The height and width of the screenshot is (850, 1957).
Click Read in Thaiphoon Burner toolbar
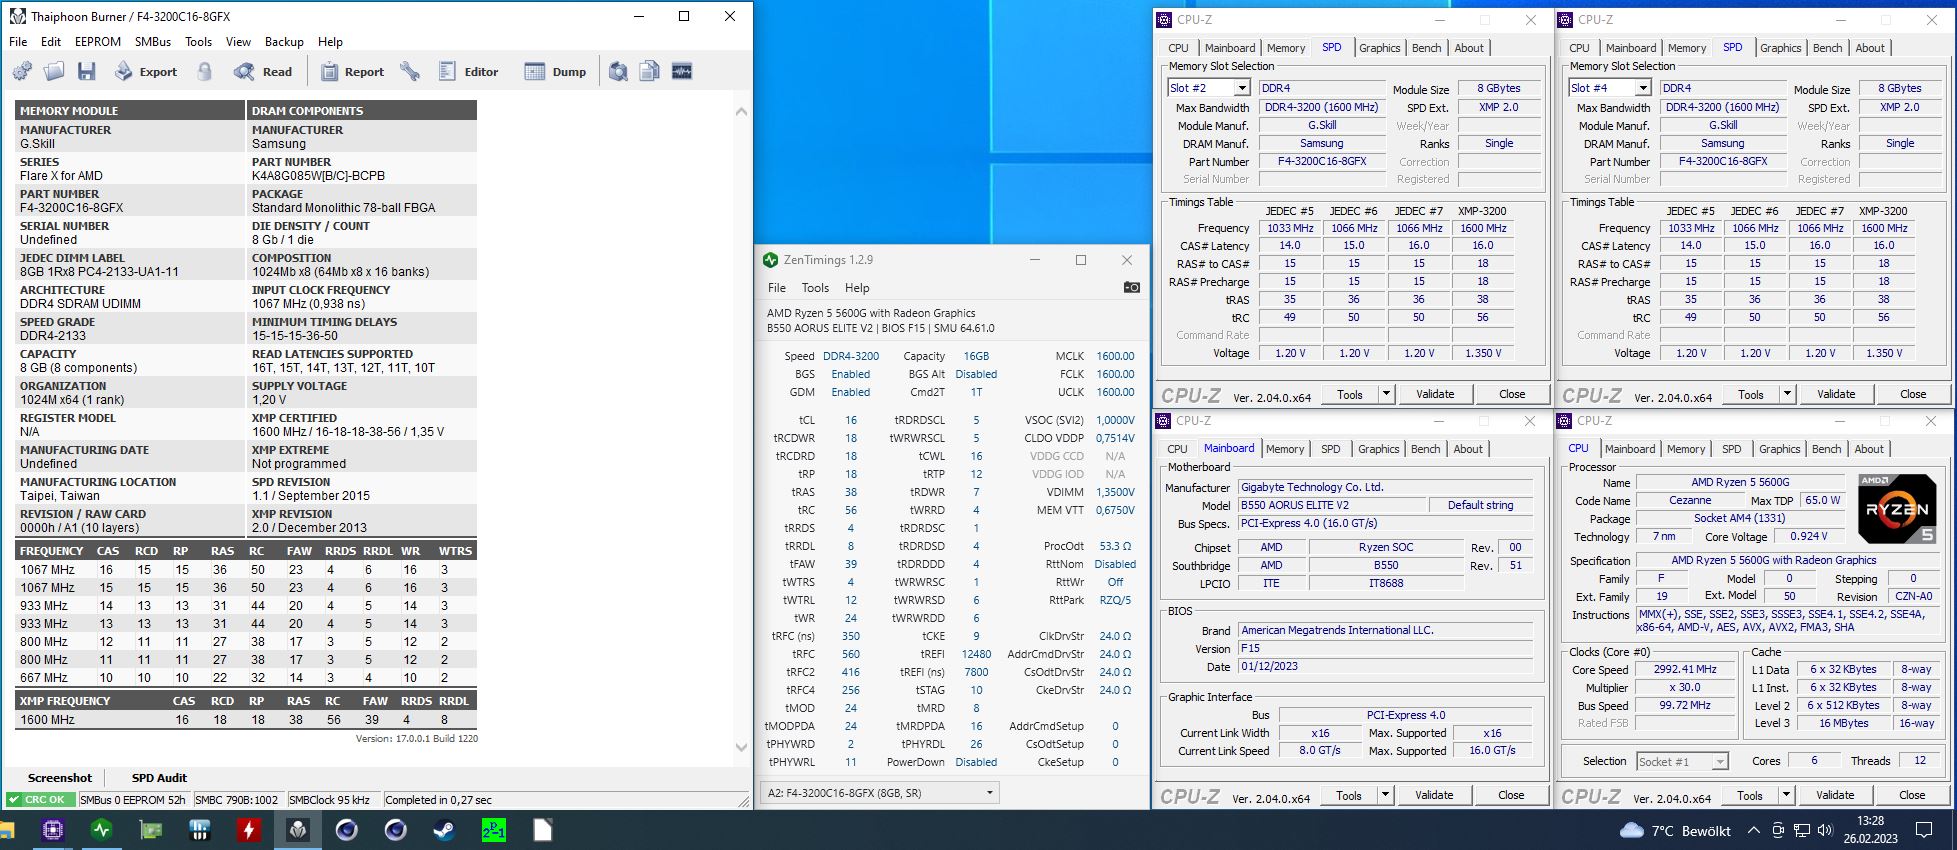coord(264,71)
